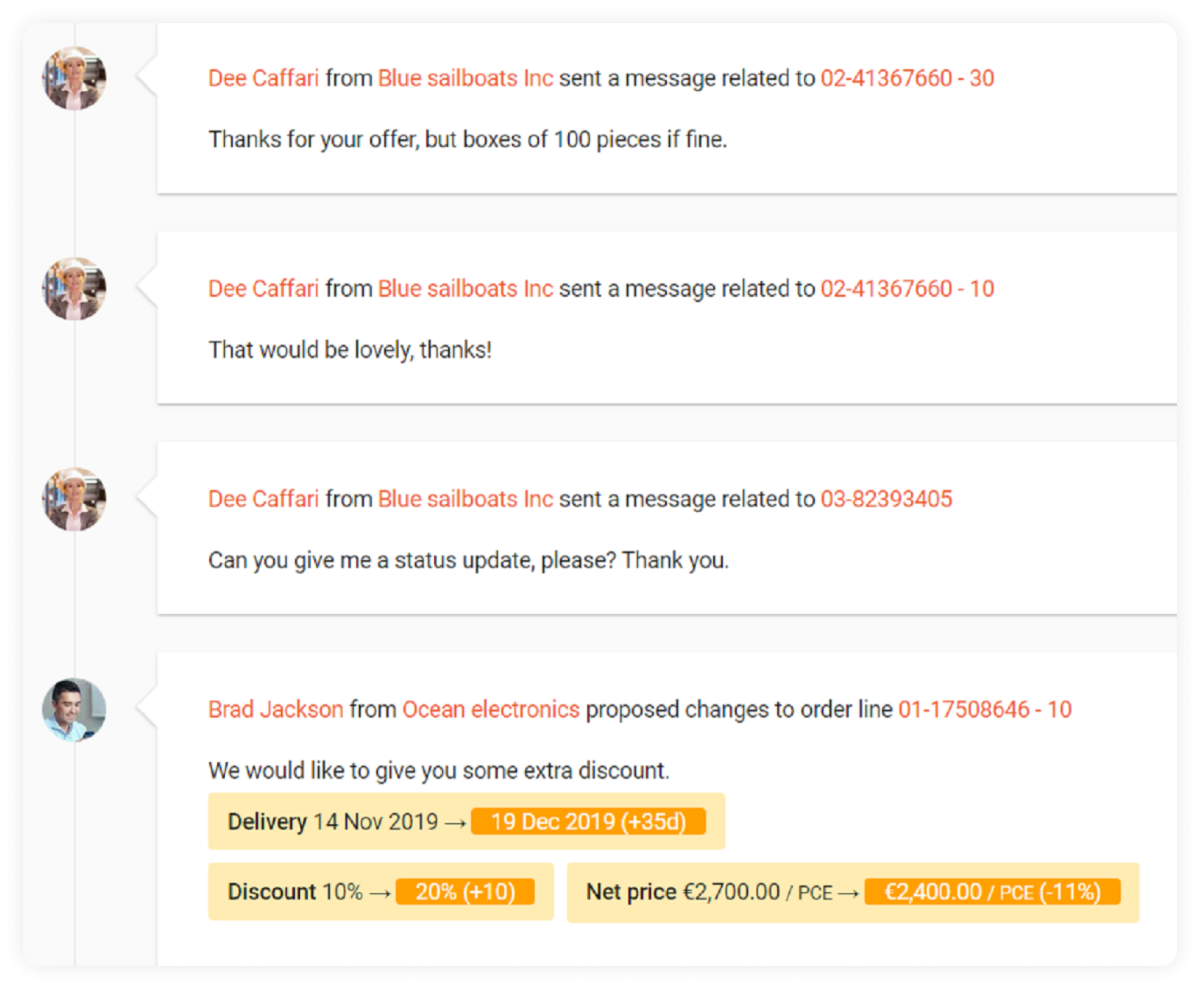Click Dee Caffari's avatar beside the status update request
The image size is (1200, 989).
(x=74, y=499)
